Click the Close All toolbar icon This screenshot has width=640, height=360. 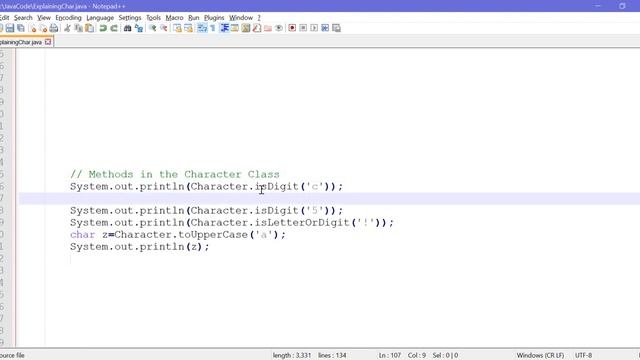pyautogui.click(x=43, y=28)
